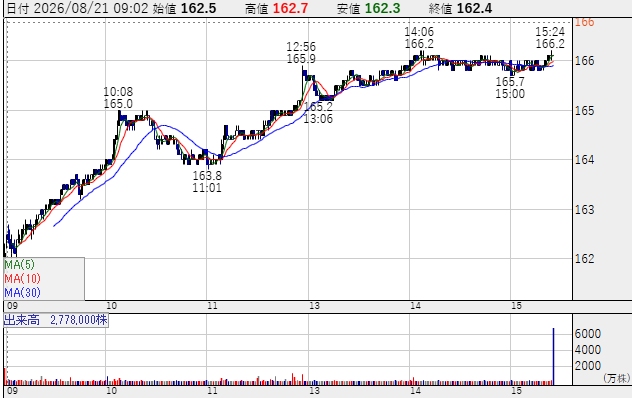Click the 4000 volume axis label
Screen dimensions: 632x398
(588, 350)
